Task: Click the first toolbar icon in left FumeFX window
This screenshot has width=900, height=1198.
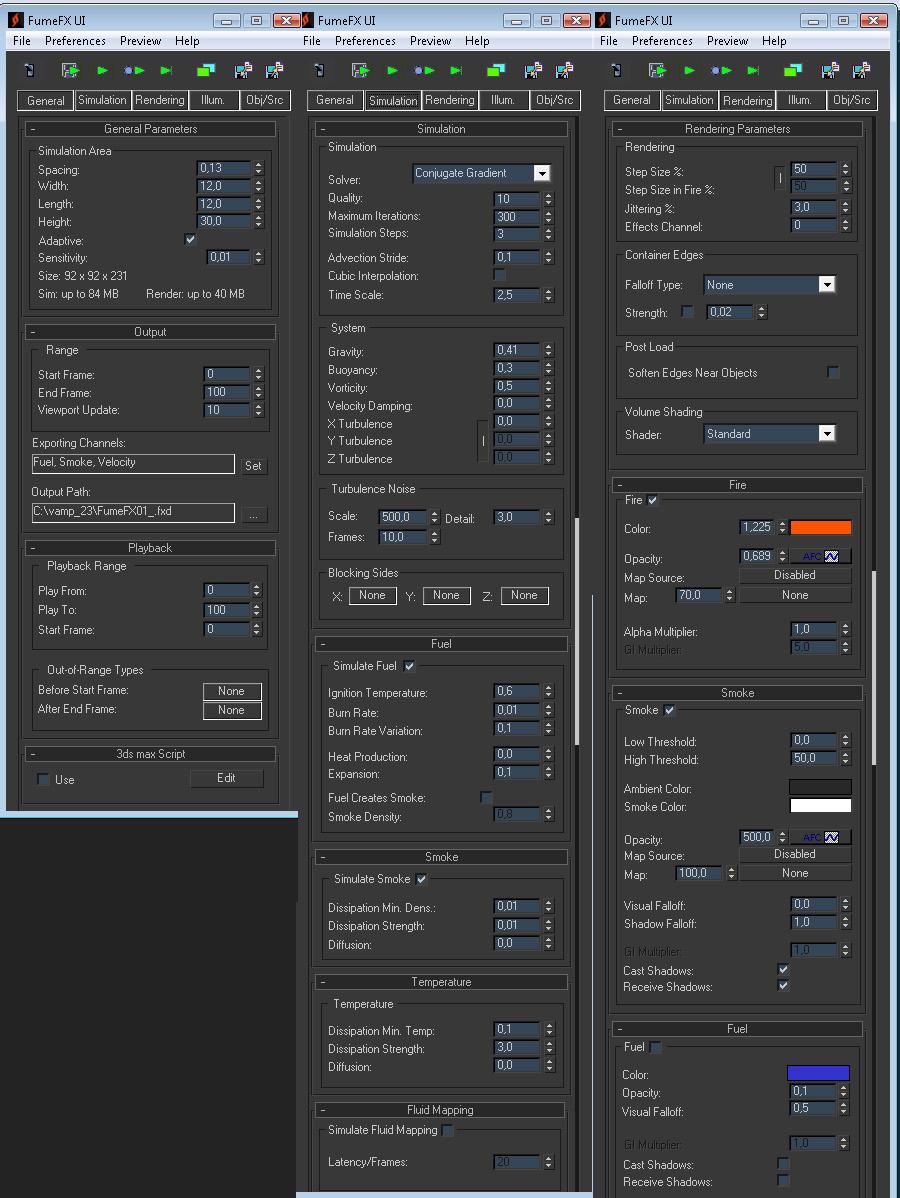Action: [x=29, y=70]
